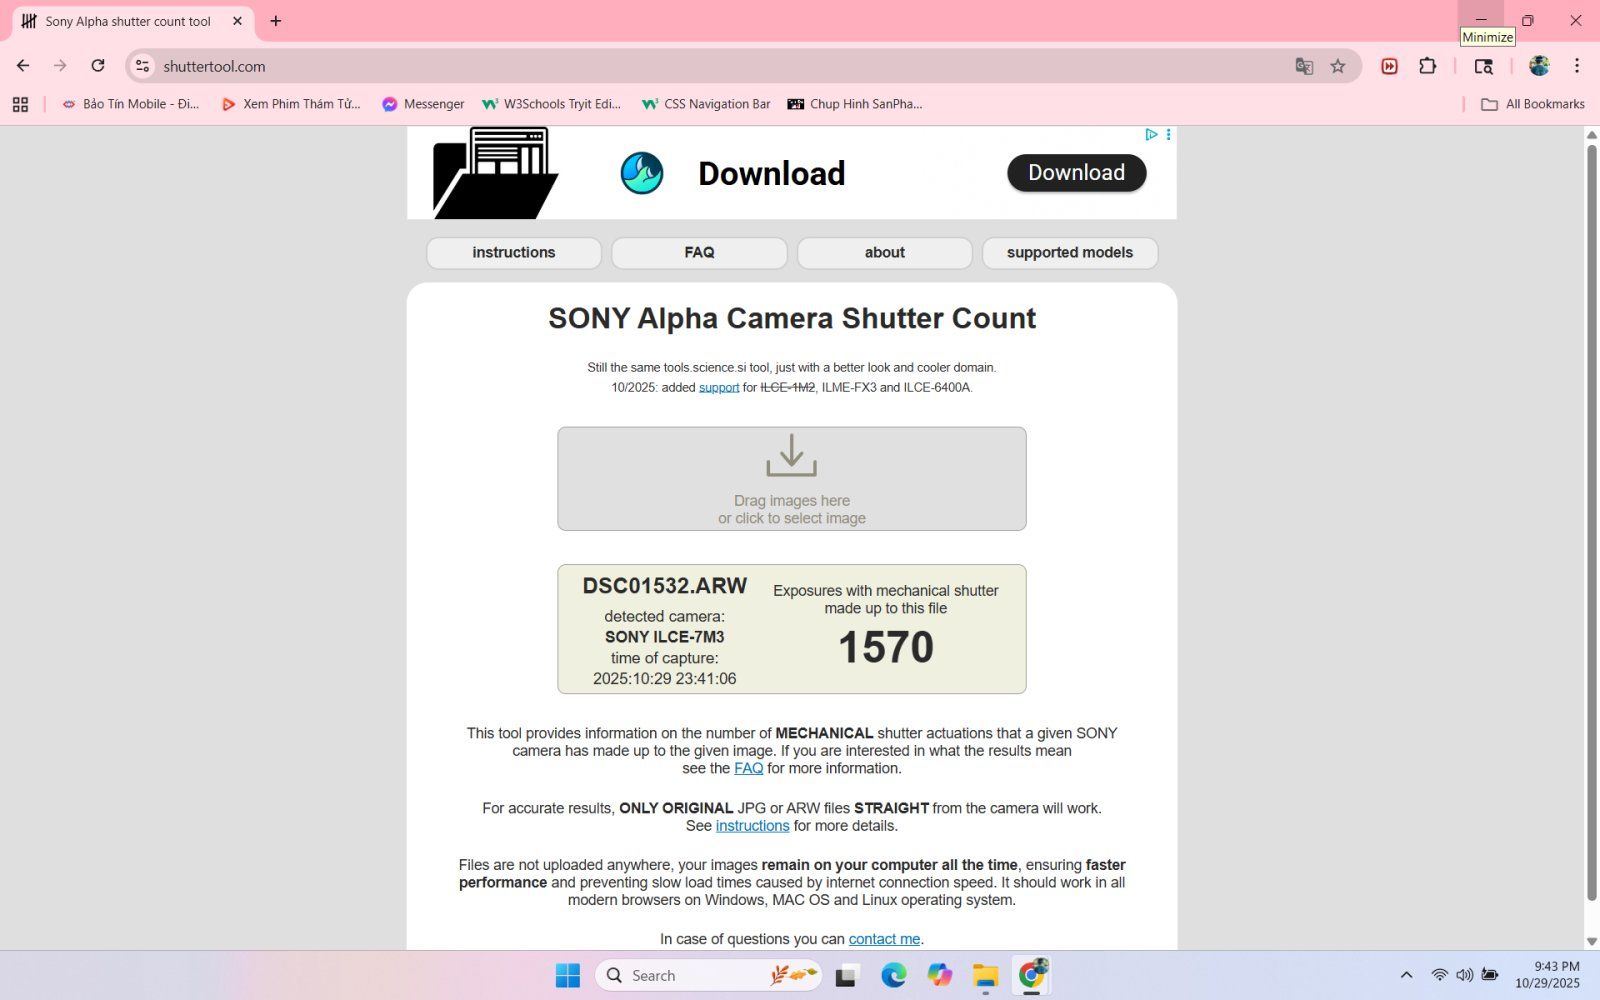
Task: Click the page vertical scrollbar
Action: 1592,524
